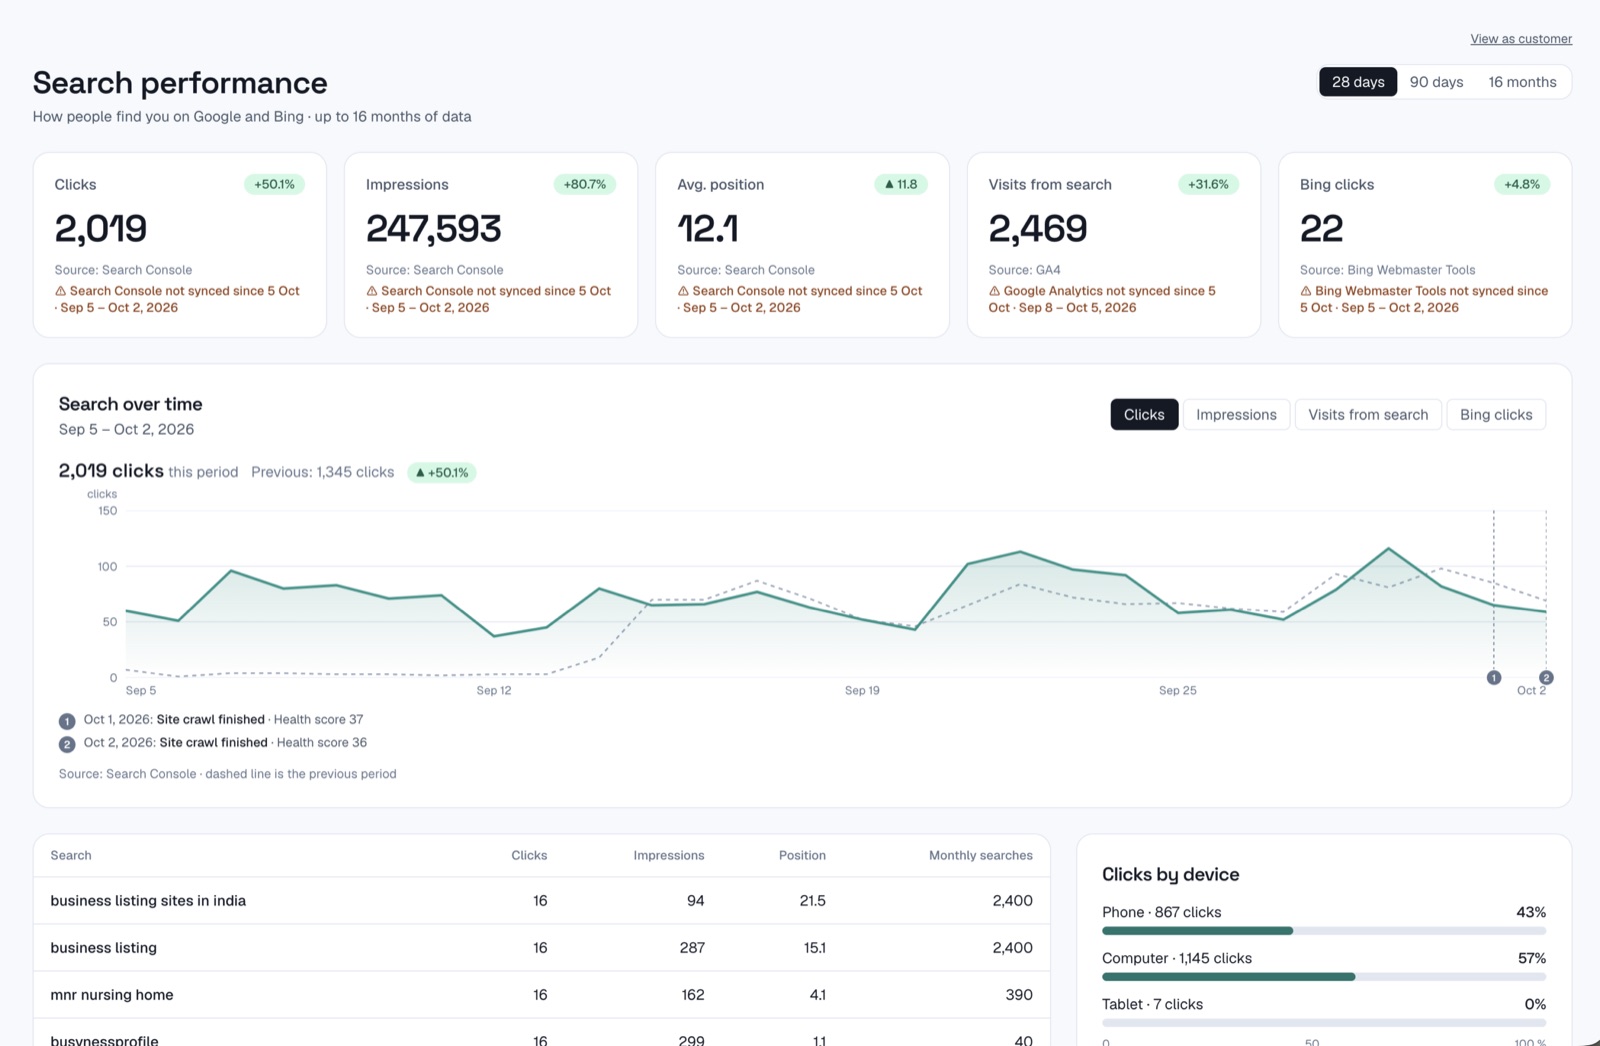Click warning icon on Visits from search card

coord(995,291)
